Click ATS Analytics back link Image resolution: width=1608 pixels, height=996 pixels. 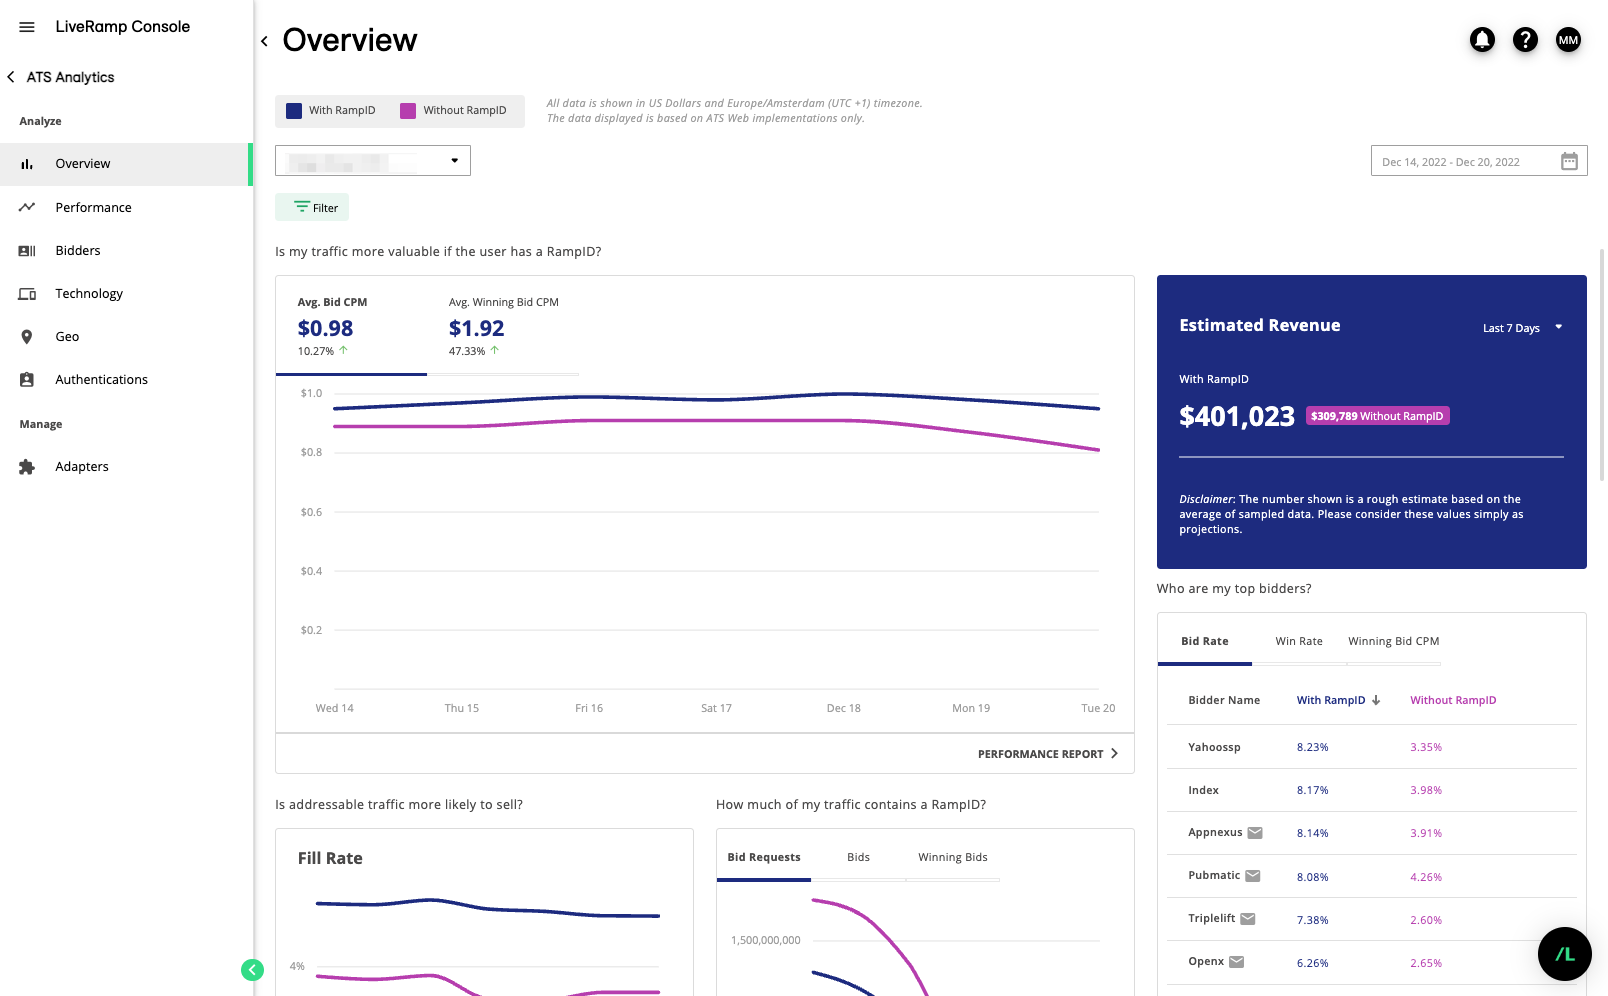coord(70,77)
